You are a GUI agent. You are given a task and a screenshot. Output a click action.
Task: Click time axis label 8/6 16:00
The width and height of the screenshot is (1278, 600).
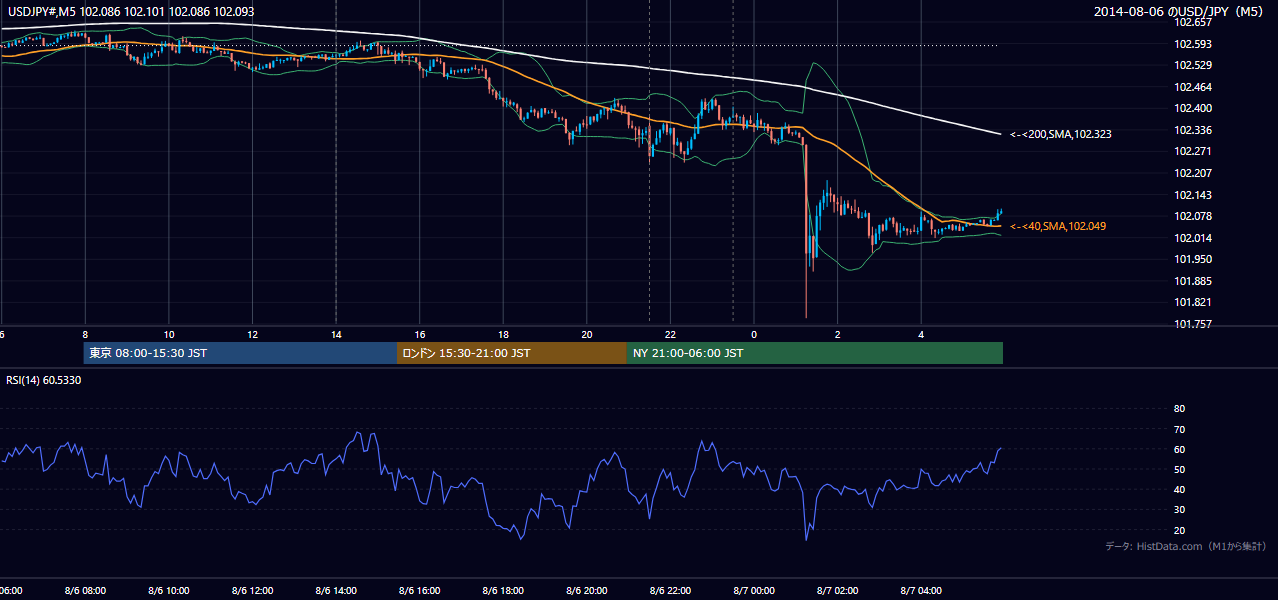[420, 590]
